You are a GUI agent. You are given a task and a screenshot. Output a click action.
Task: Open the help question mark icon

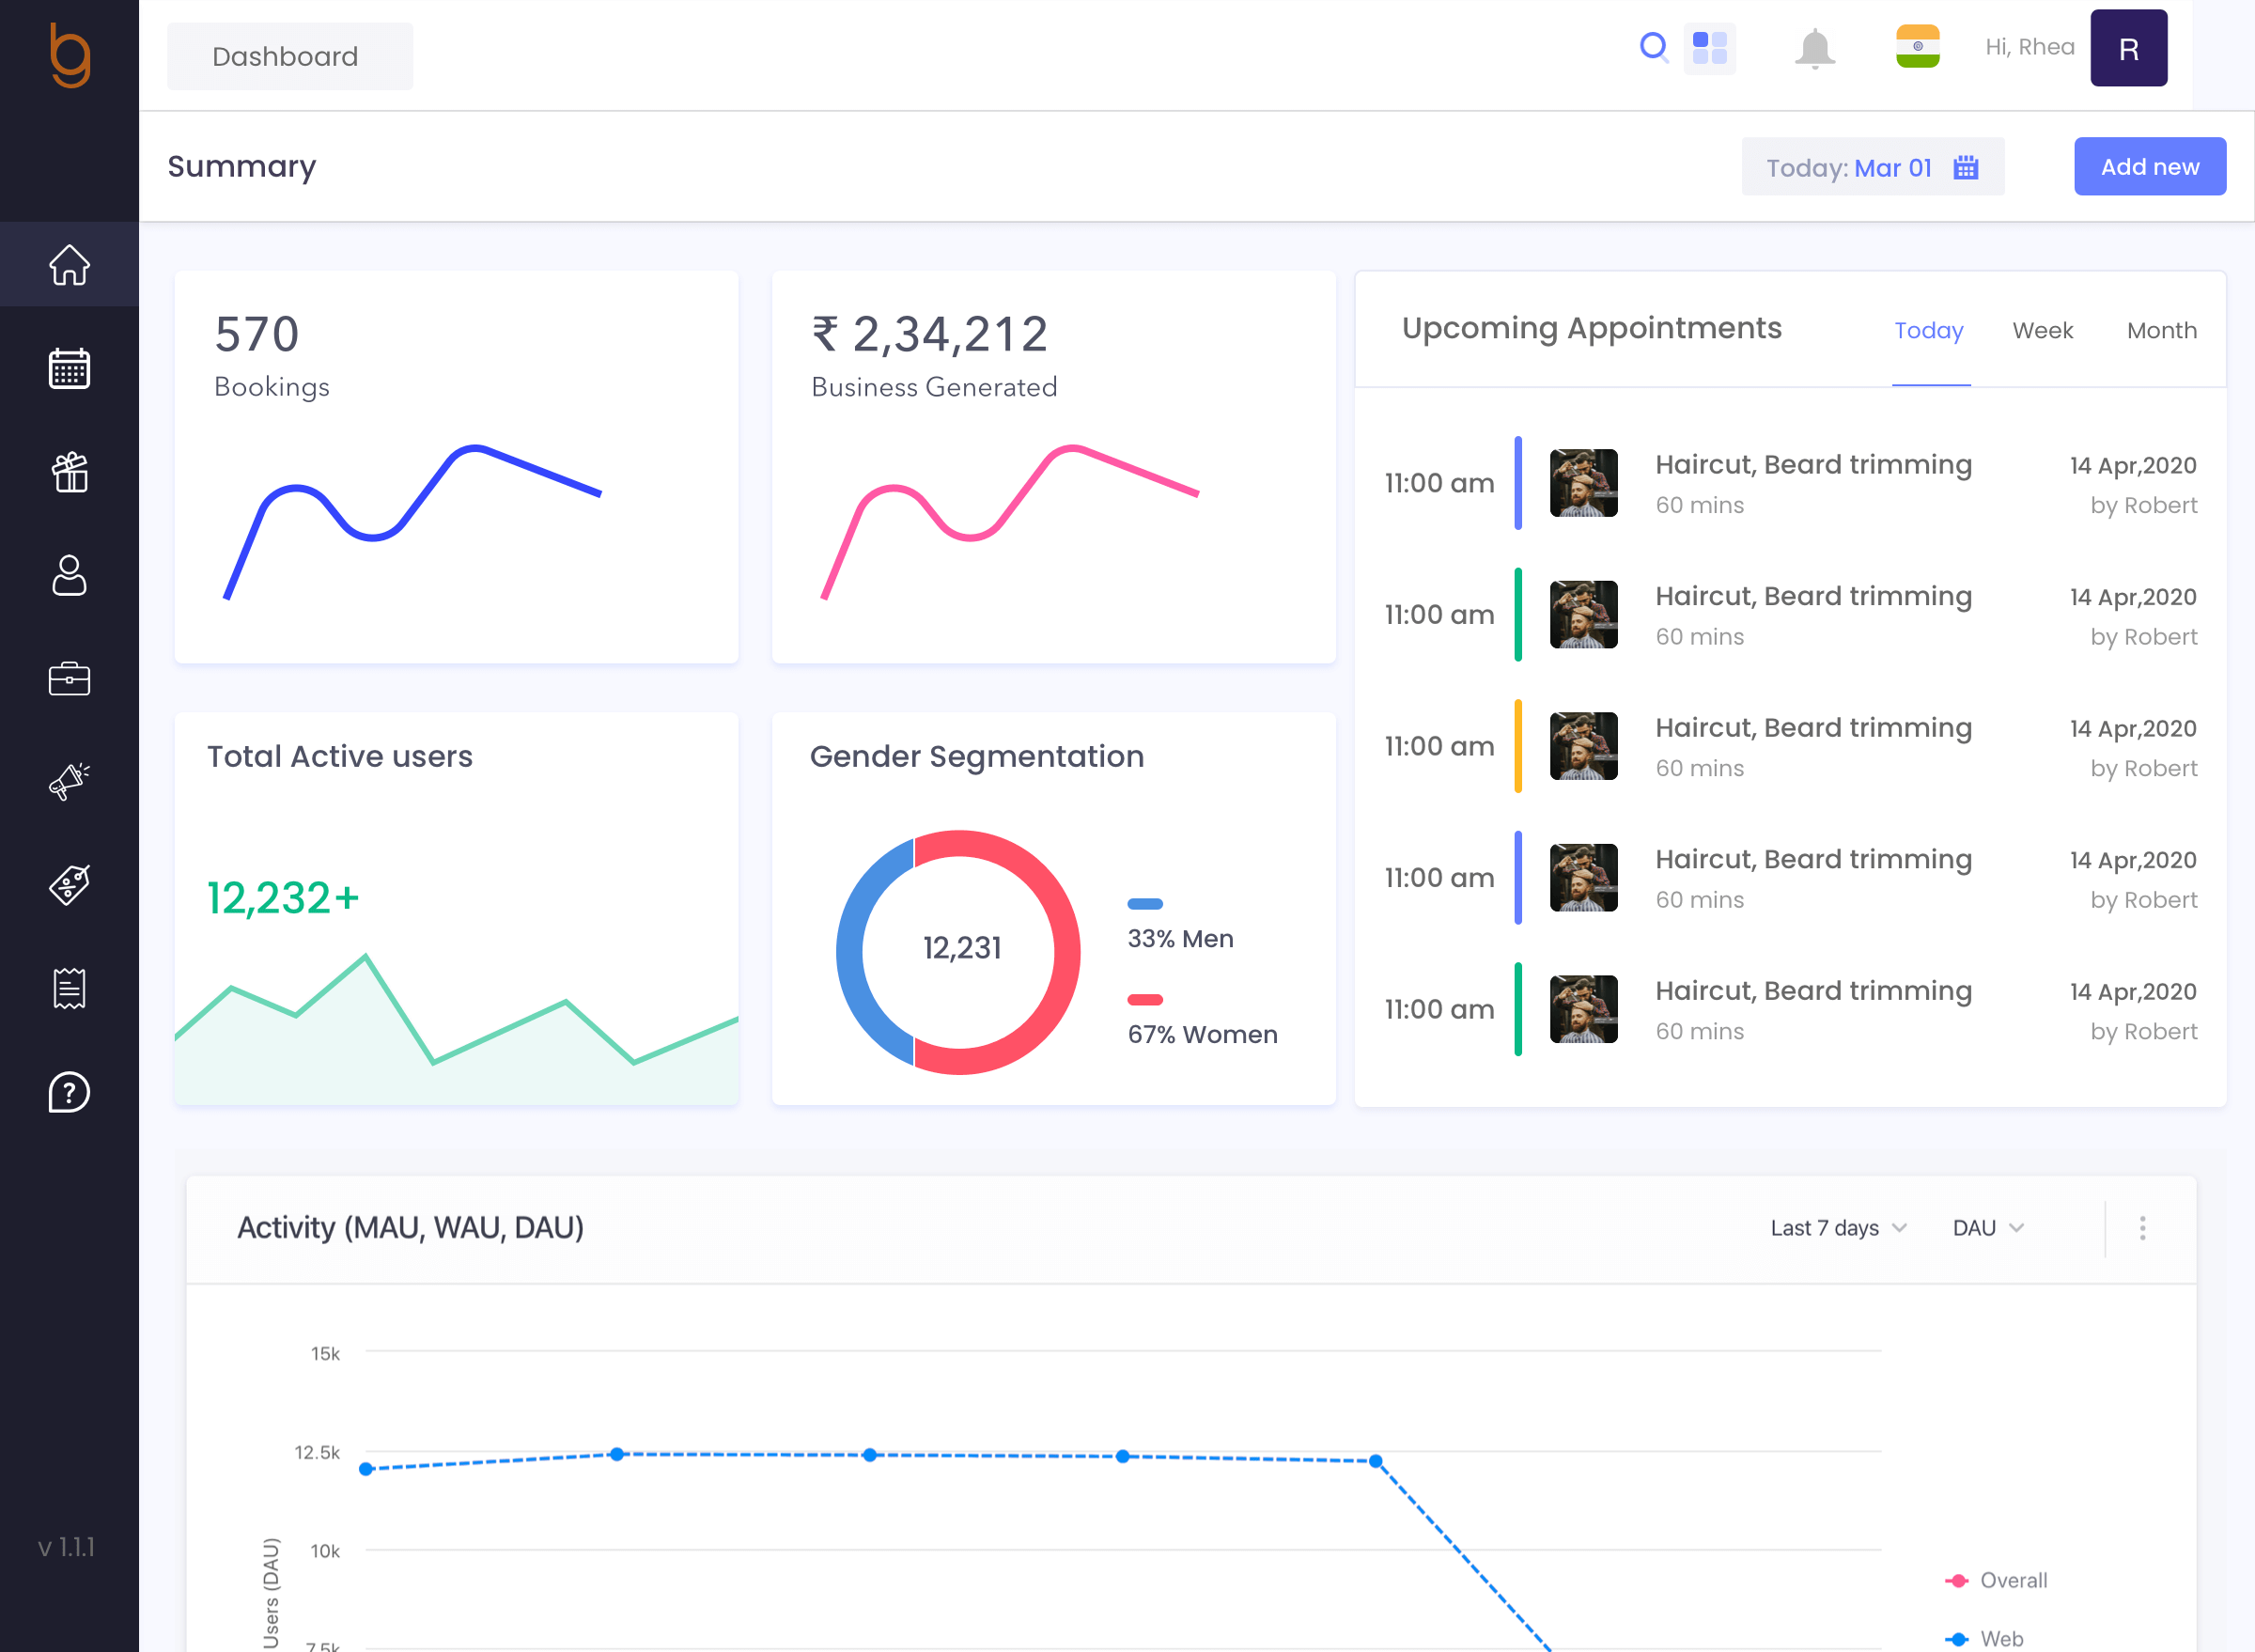tap(69, 1092)
